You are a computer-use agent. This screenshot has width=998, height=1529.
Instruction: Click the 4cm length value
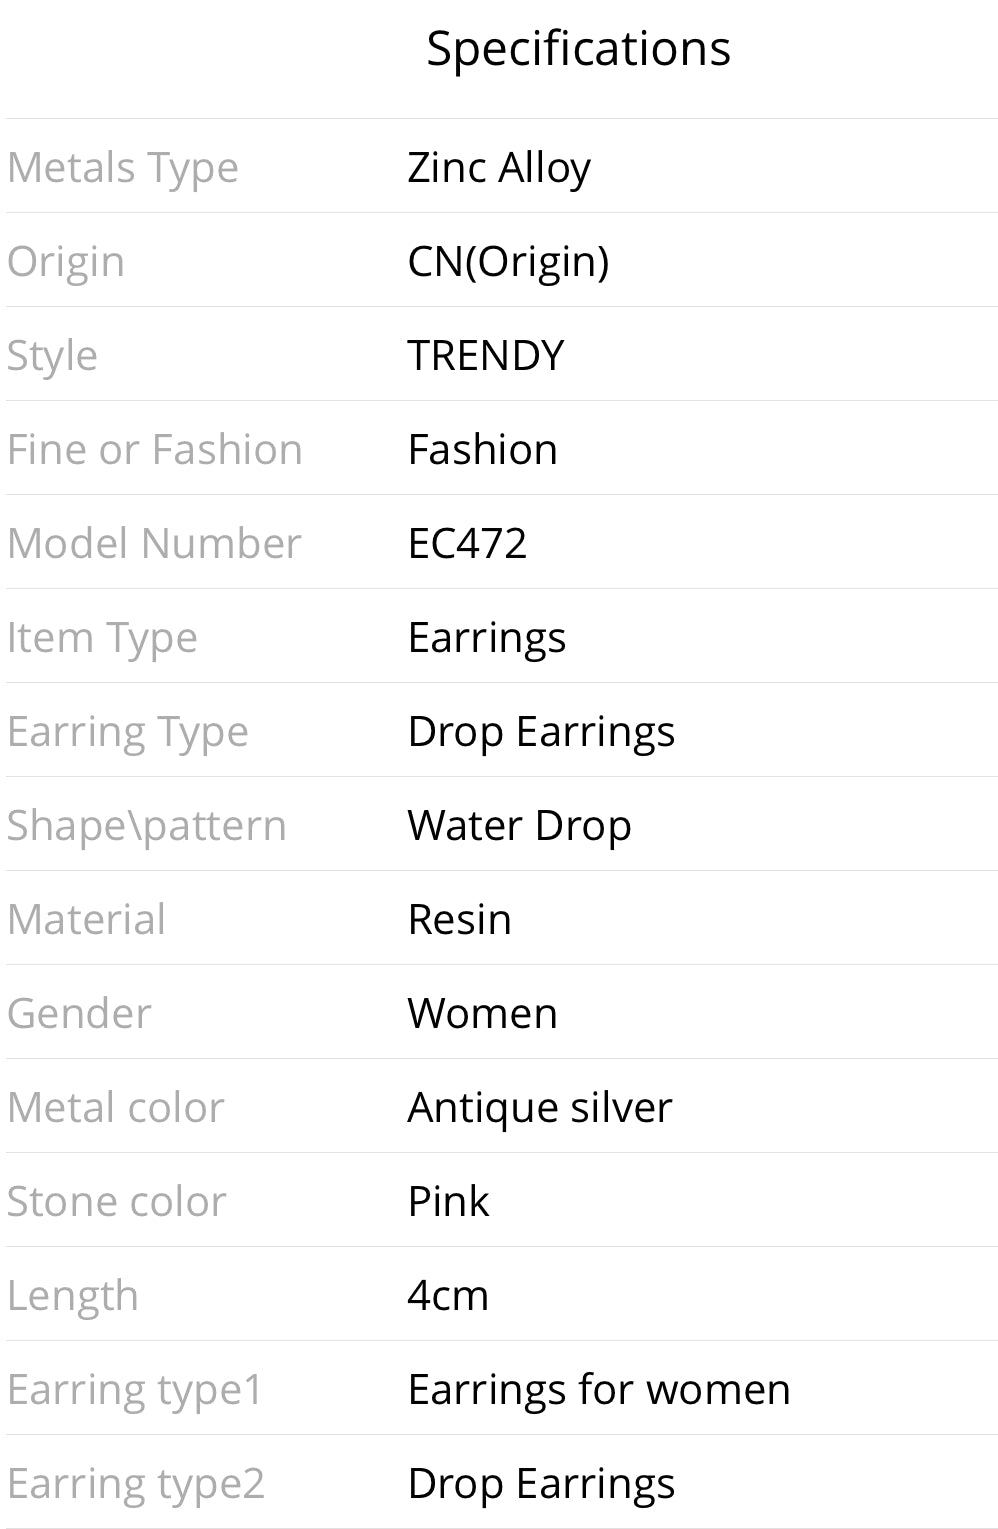(x=447, y=1295)
